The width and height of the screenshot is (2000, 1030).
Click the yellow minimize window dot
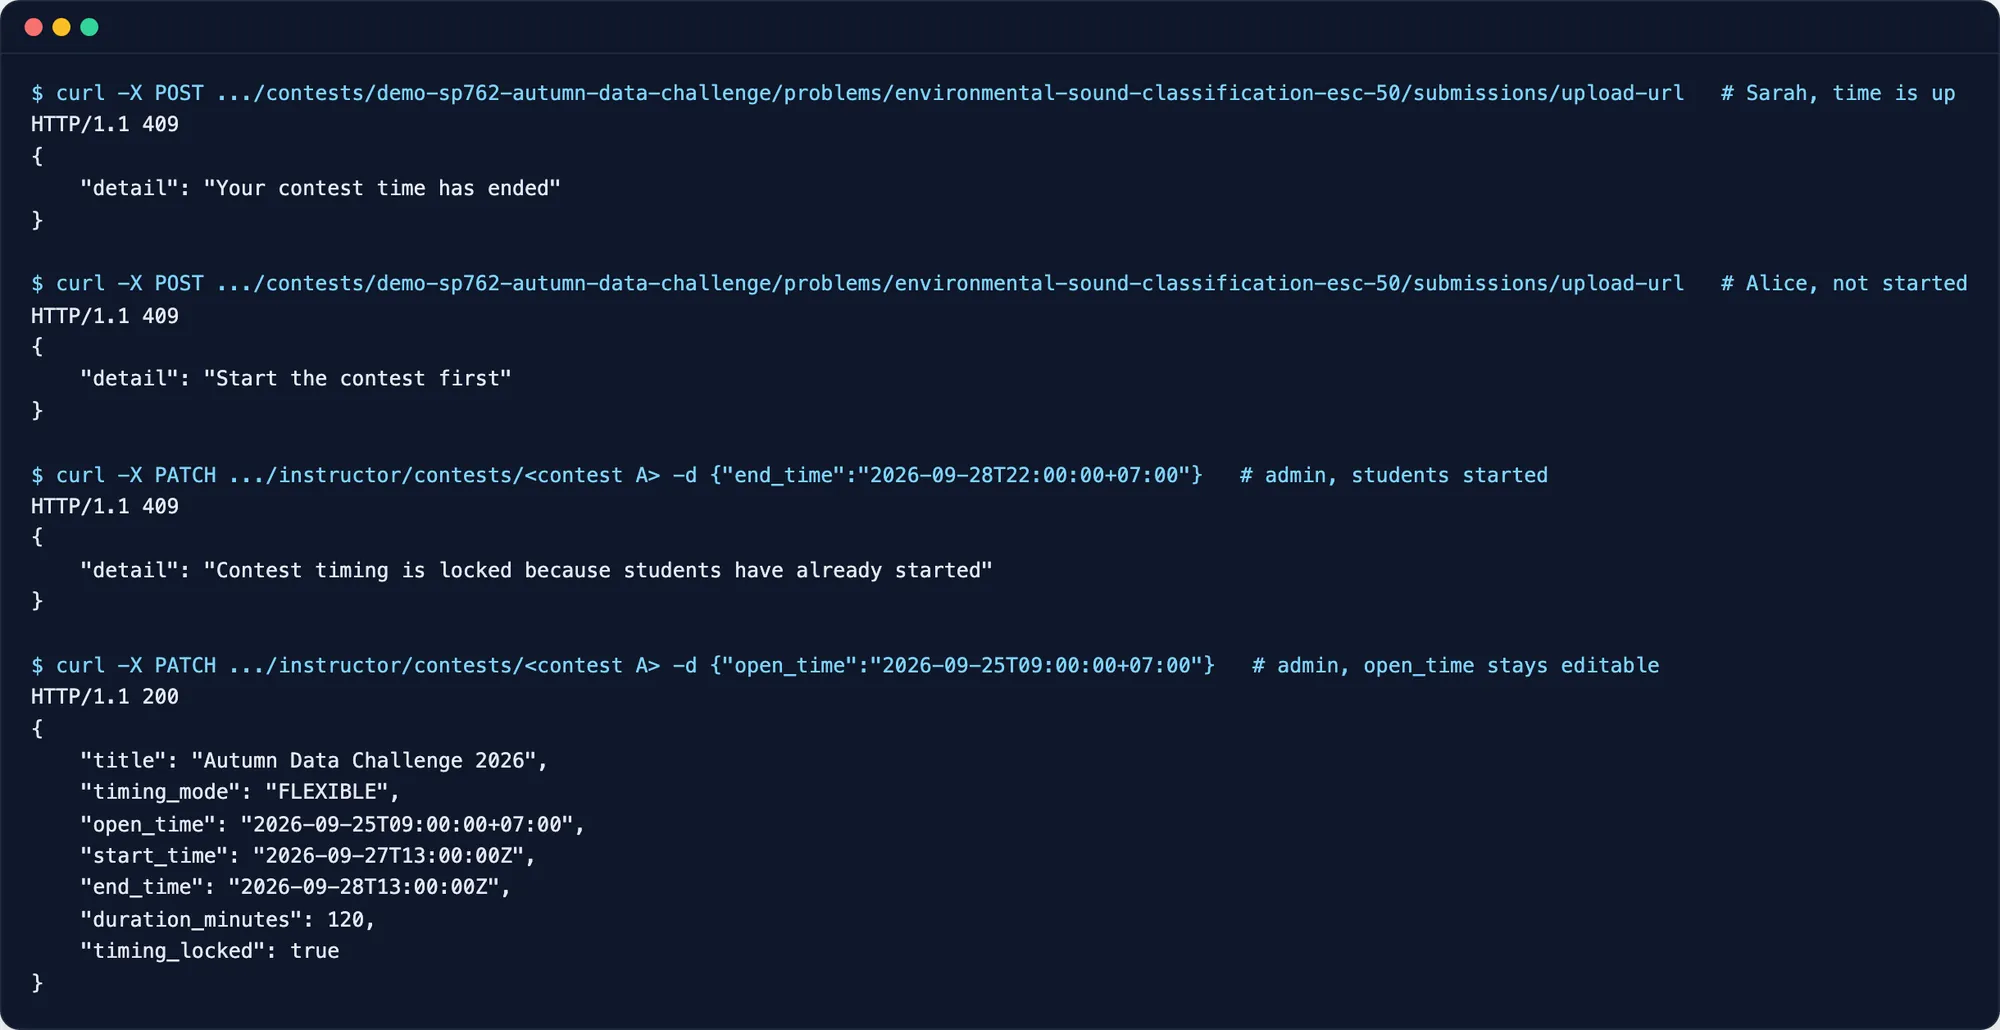tap(61, 27)
